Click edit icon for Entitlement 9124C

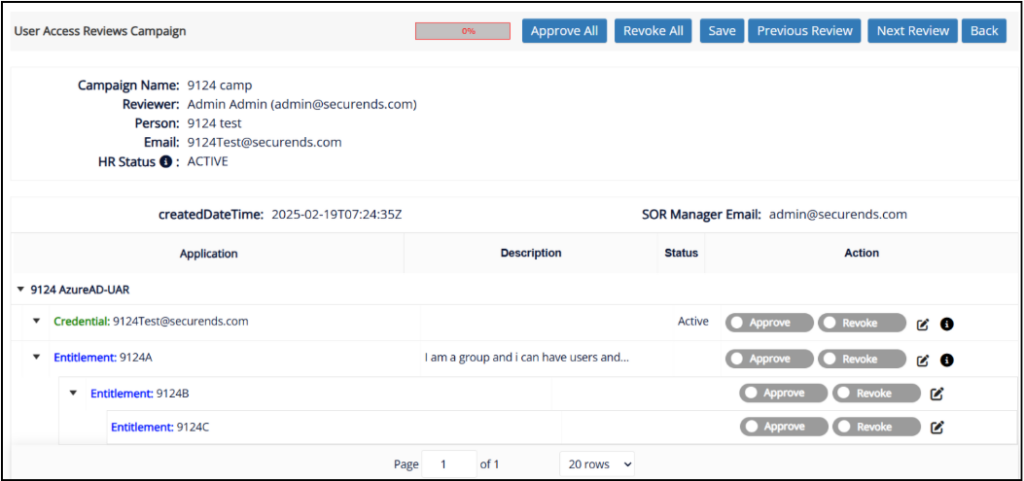click(x=936, y=427)
